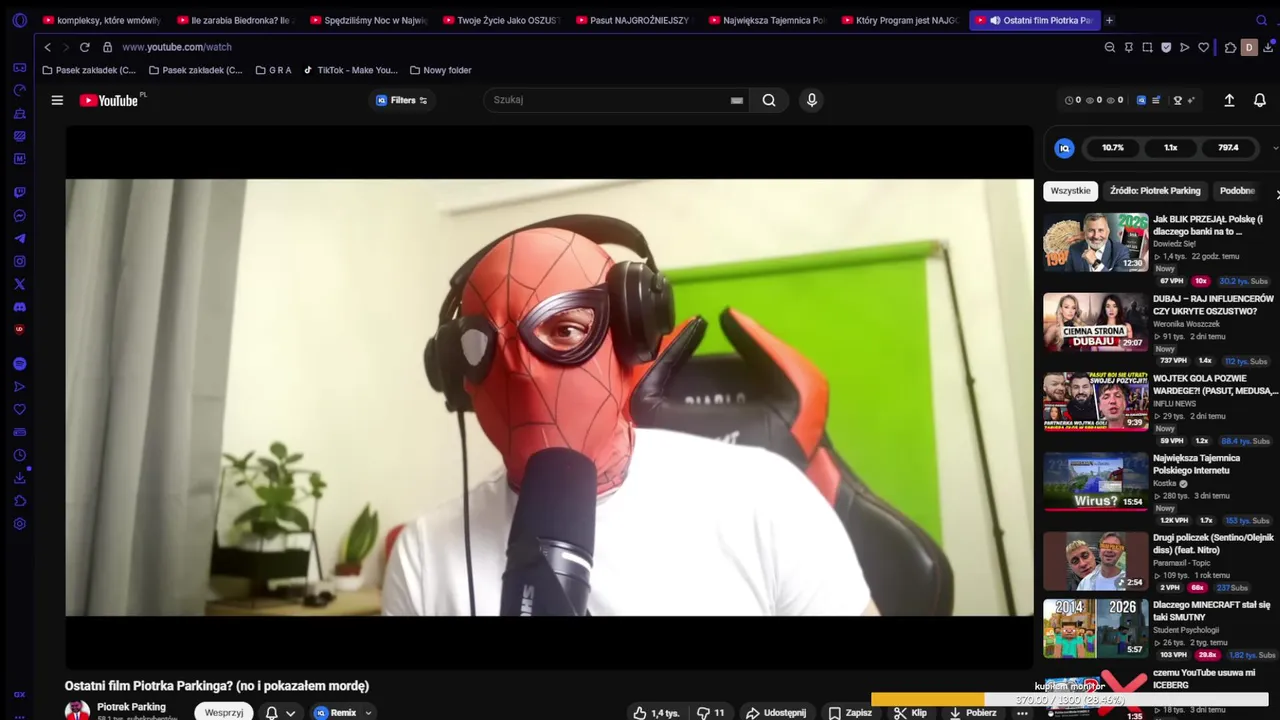Open a new tab with plus button

click(1109, 20)
